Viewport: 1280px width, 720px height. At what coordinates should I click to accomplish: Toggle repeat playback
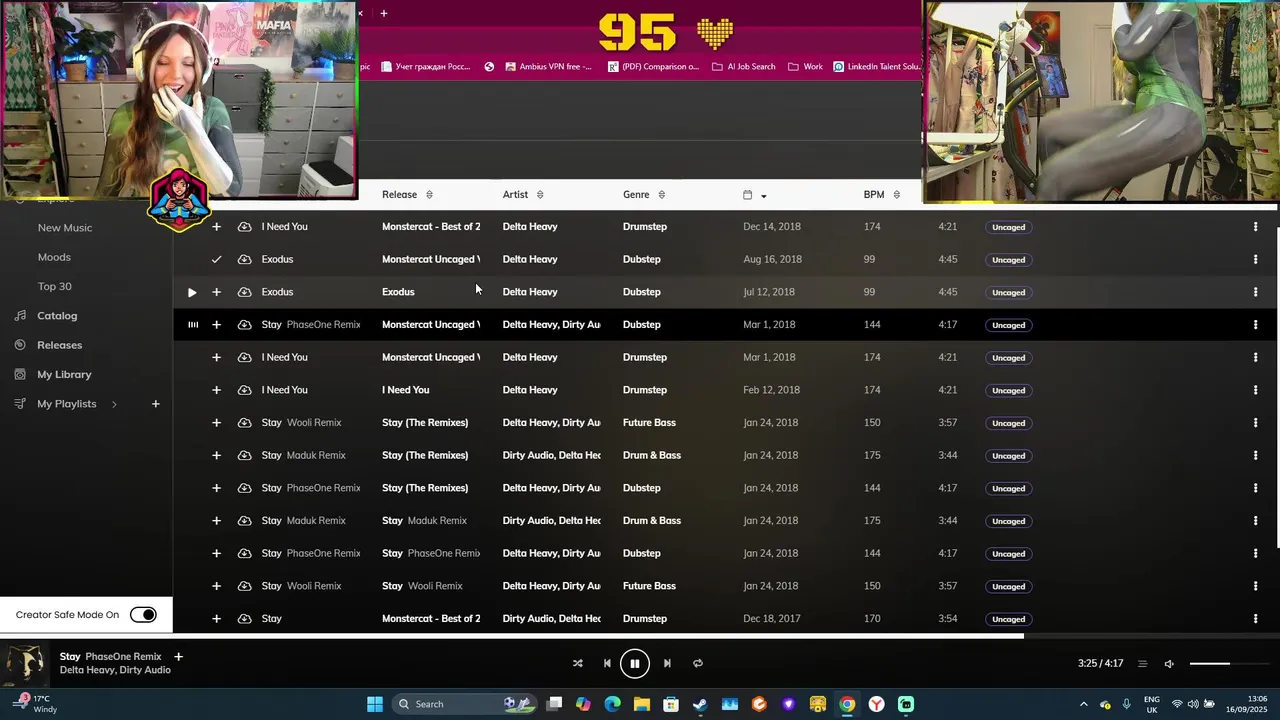point(698,663)
